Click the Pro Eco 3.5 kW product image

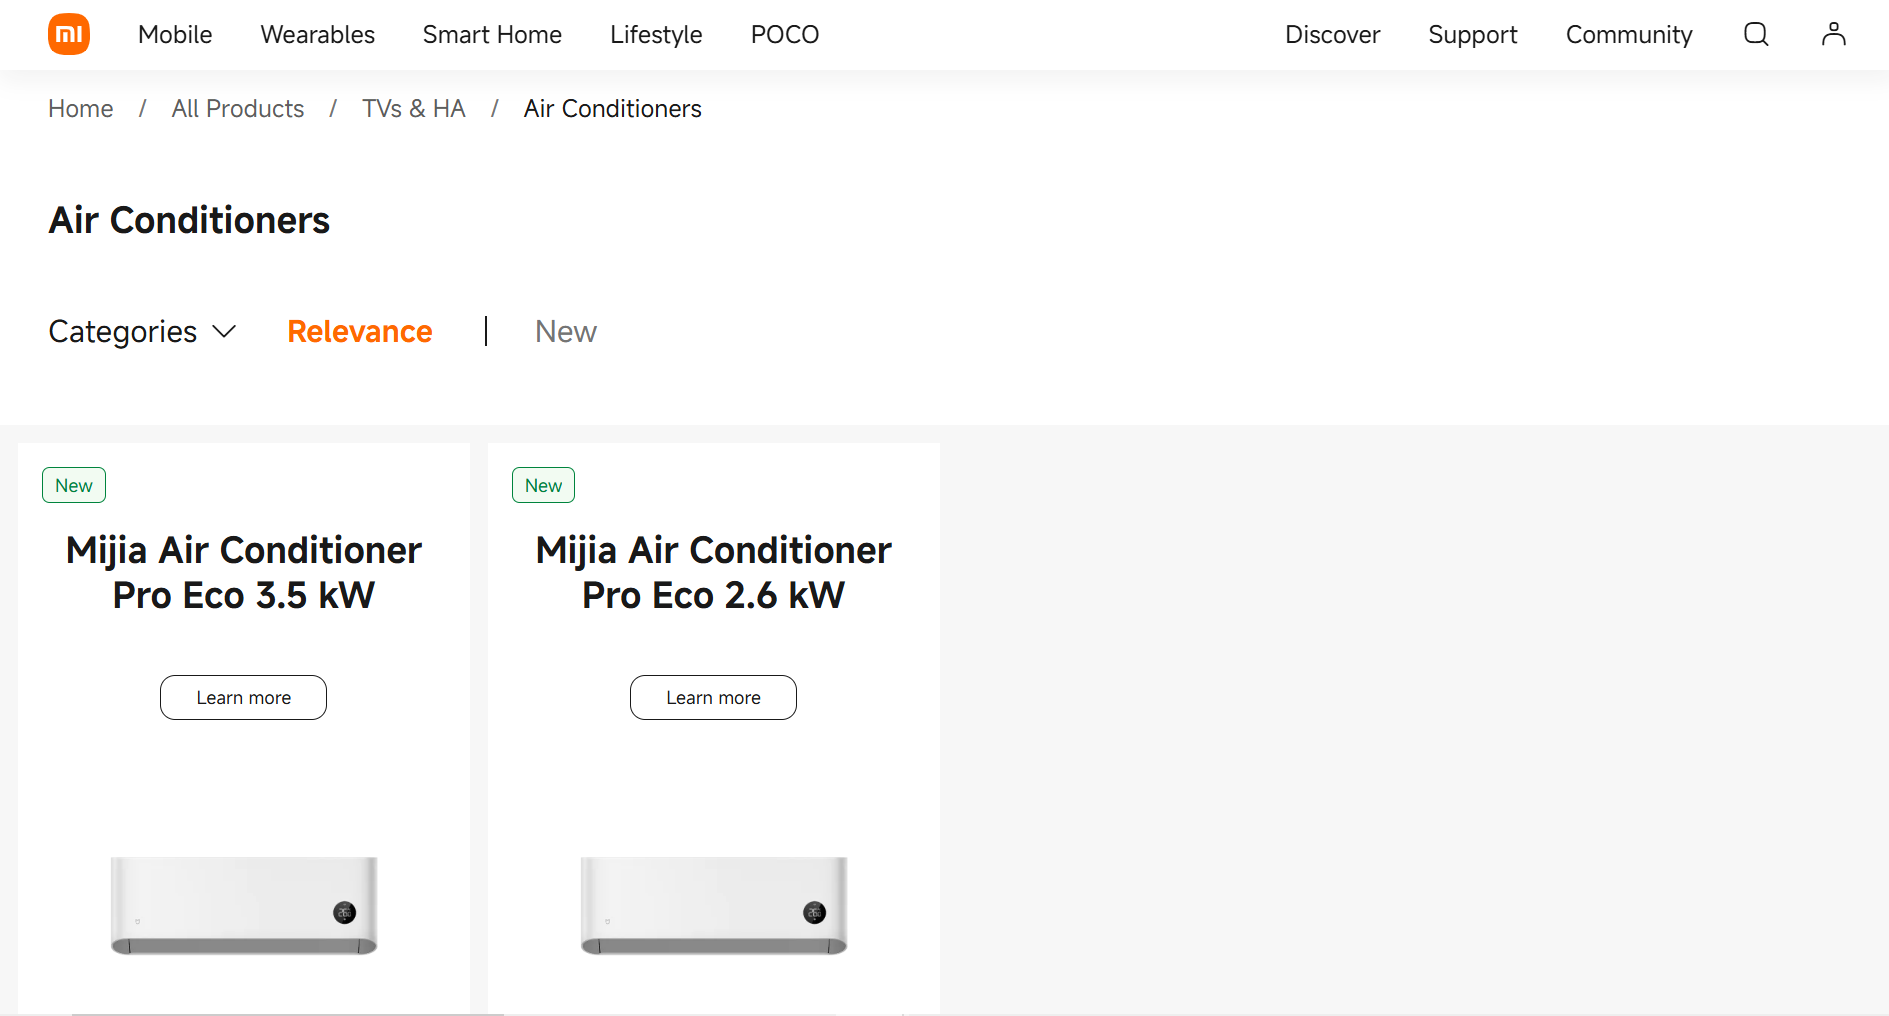coord(244,906)
